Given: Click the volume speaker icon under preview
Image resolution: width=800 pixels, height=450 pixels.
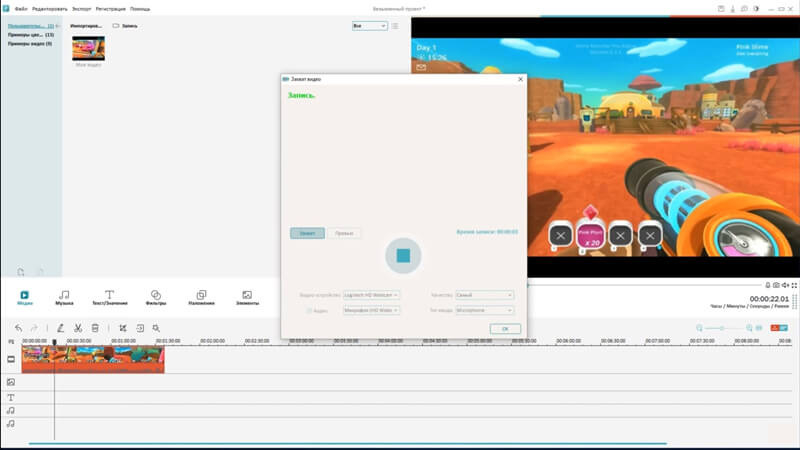Looking at the screenshot, I should coord(785,285).
